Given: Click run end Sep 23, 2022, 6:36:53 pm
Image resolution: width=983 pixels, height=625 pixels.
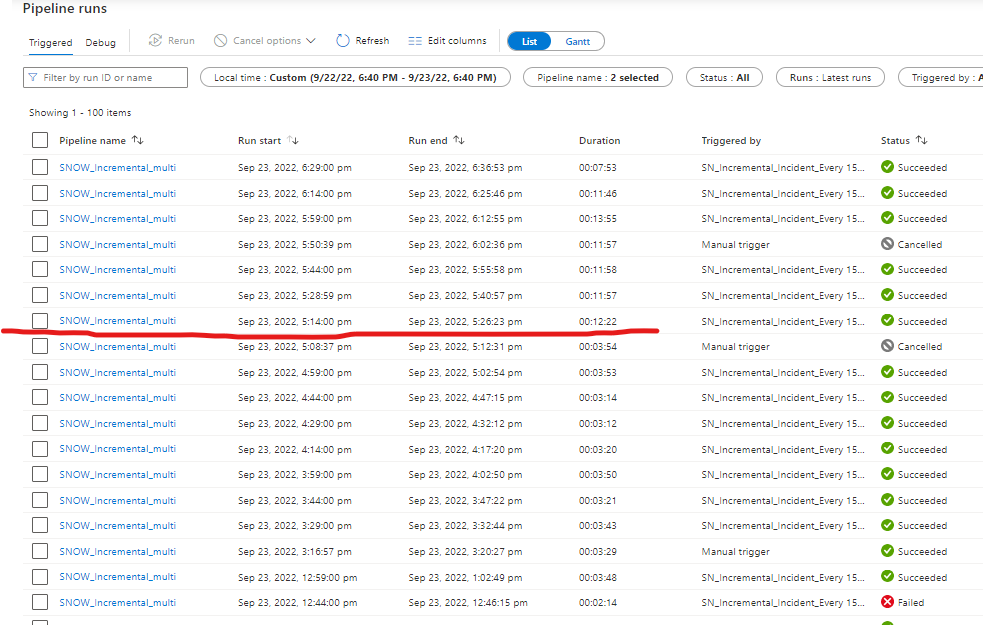Looking at the screenshot, I should click(465, 167).
